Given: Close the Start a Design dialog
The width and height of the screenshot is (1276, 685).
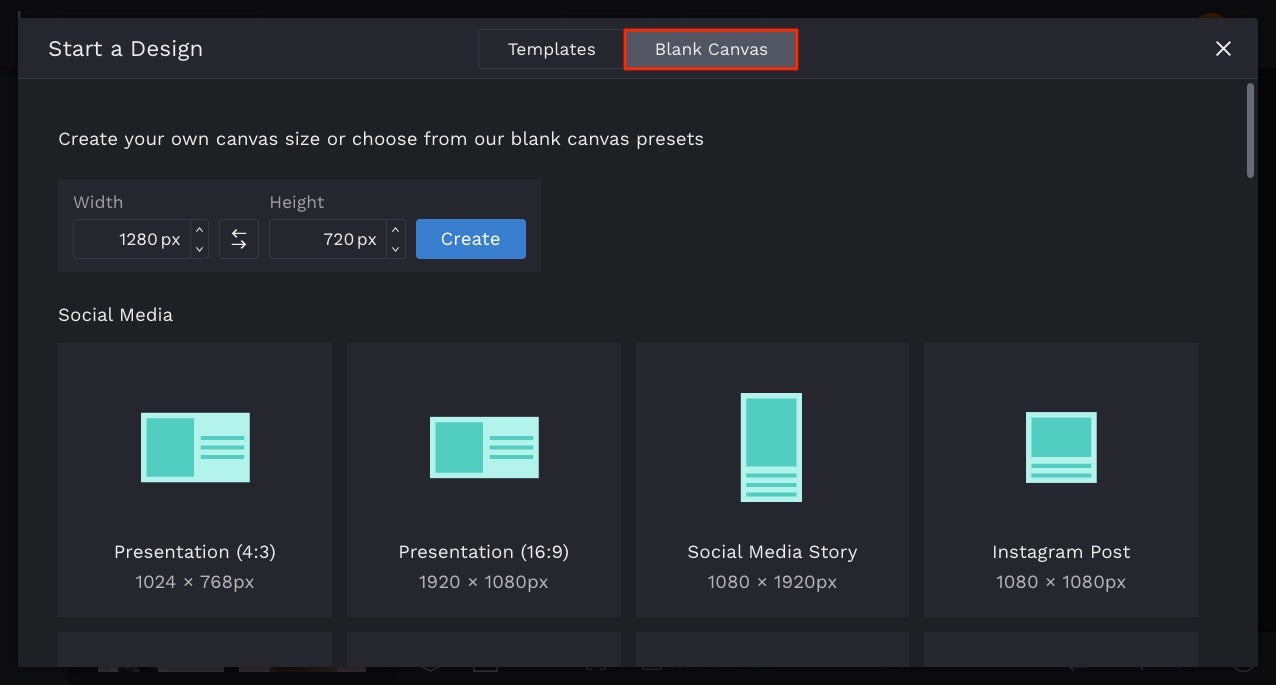Looking at the screenshot, I should (1223, 48).
